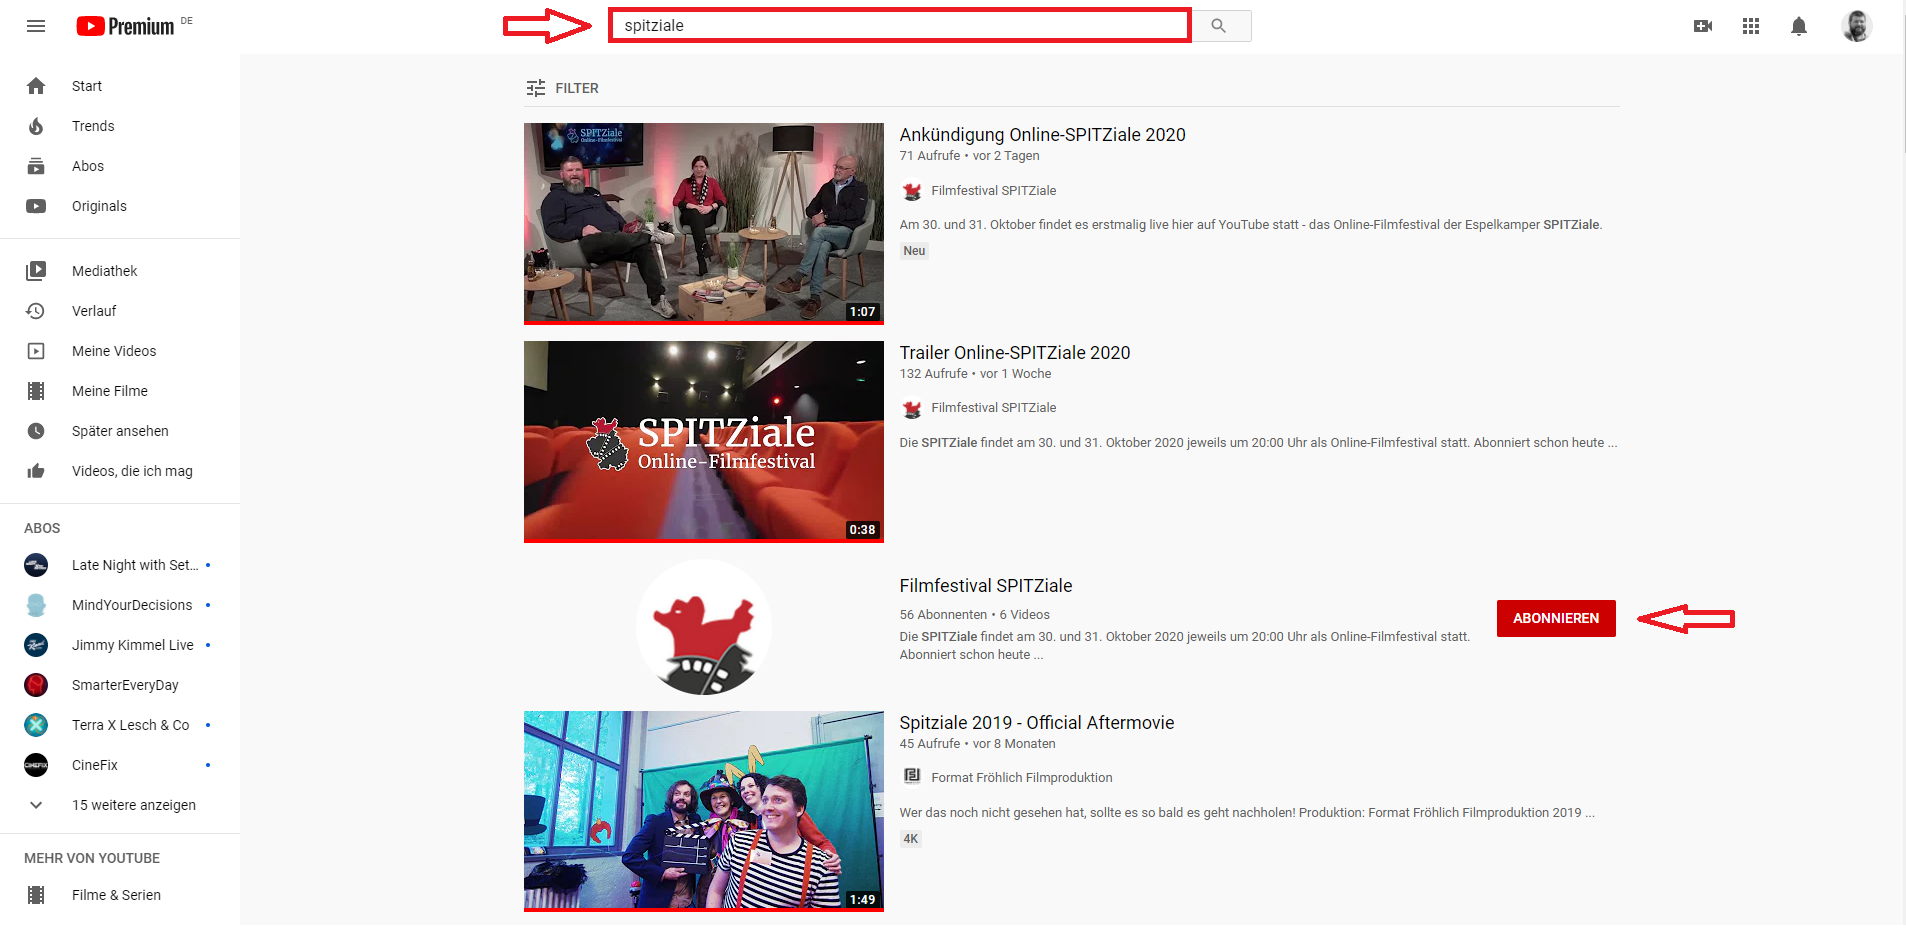Open the YouTube apps grid icon
The image size is (1906, 940).
pyautogui.click(x=1751, y=26)
